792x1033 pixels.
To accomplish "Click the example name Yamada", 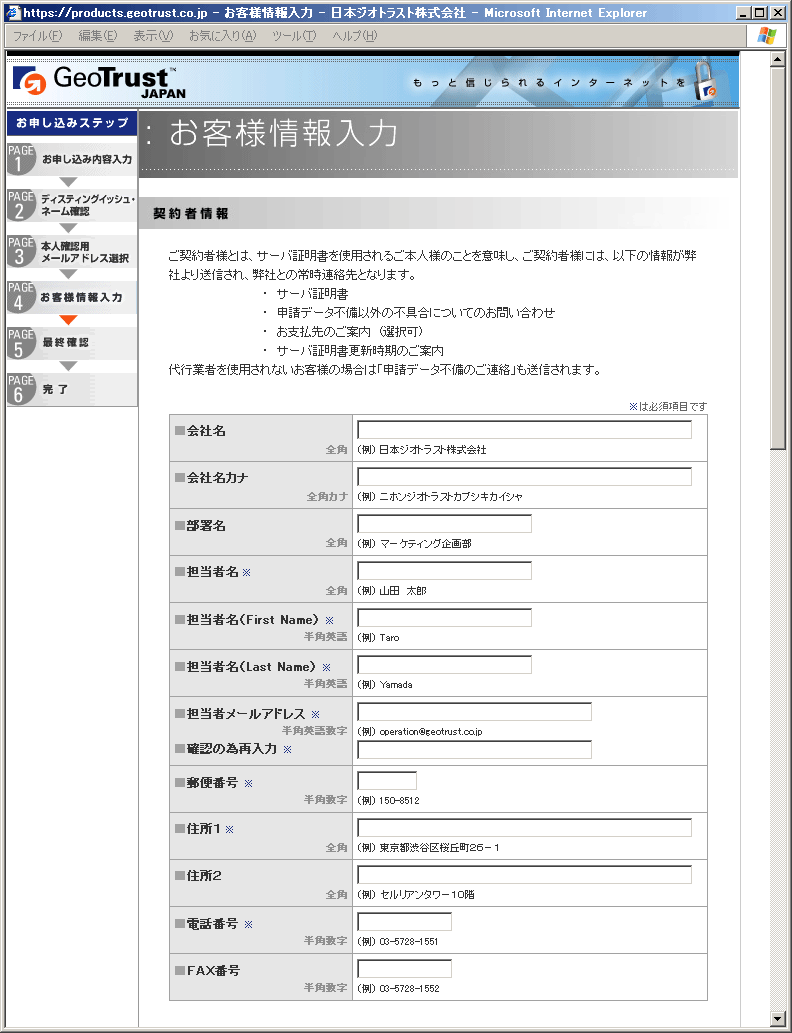I will (x=396, y=684).
